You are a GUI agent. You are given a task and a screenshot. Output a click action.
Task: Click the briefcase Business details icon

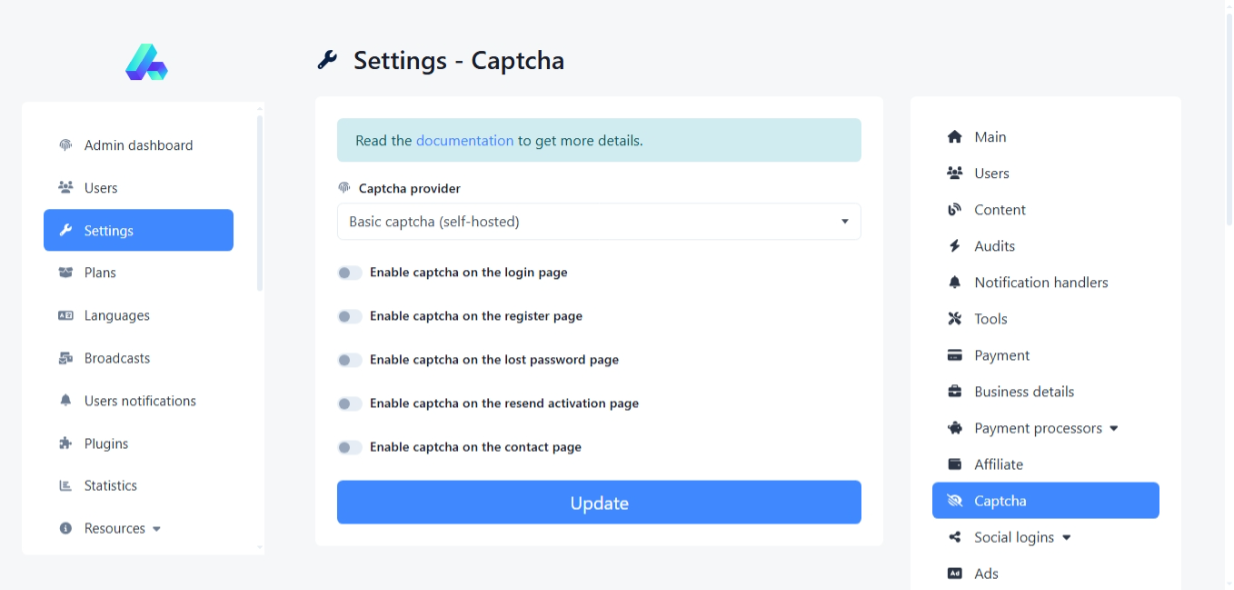click(x=954, y=392)
